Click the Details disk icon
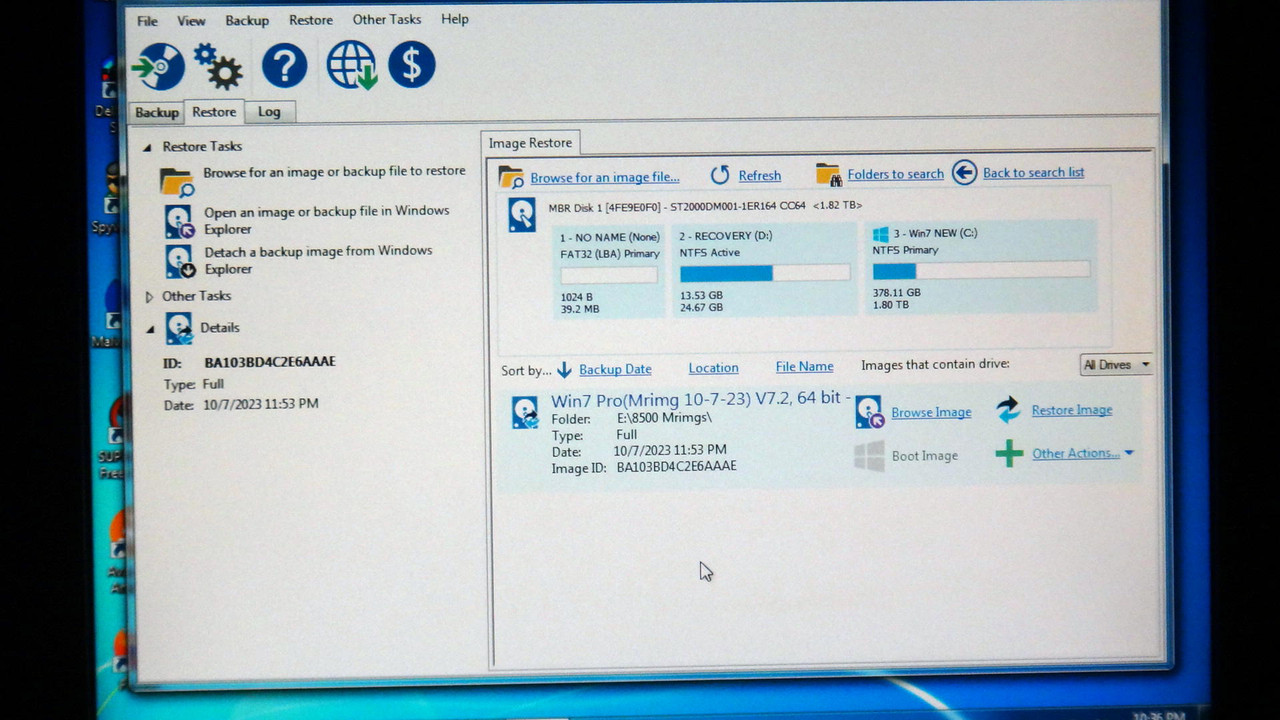 point(179,328)
